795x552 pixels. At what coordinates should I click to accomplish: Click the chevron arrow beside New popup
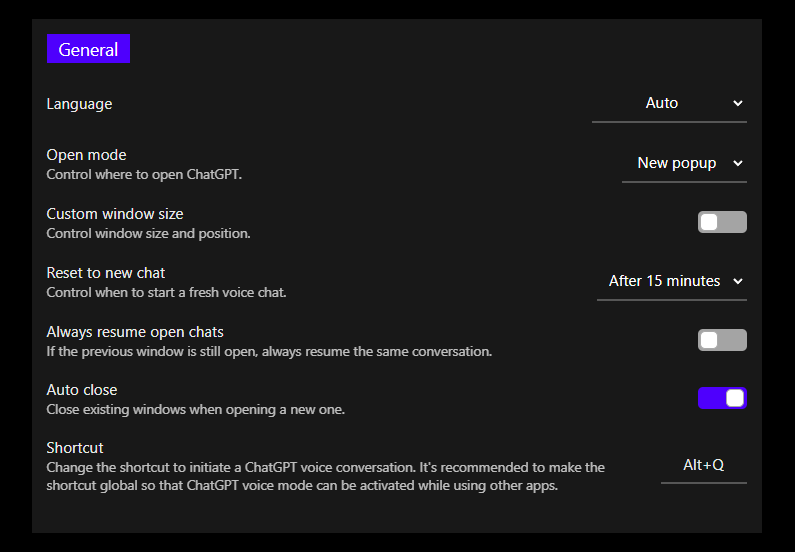pos(738,163)
